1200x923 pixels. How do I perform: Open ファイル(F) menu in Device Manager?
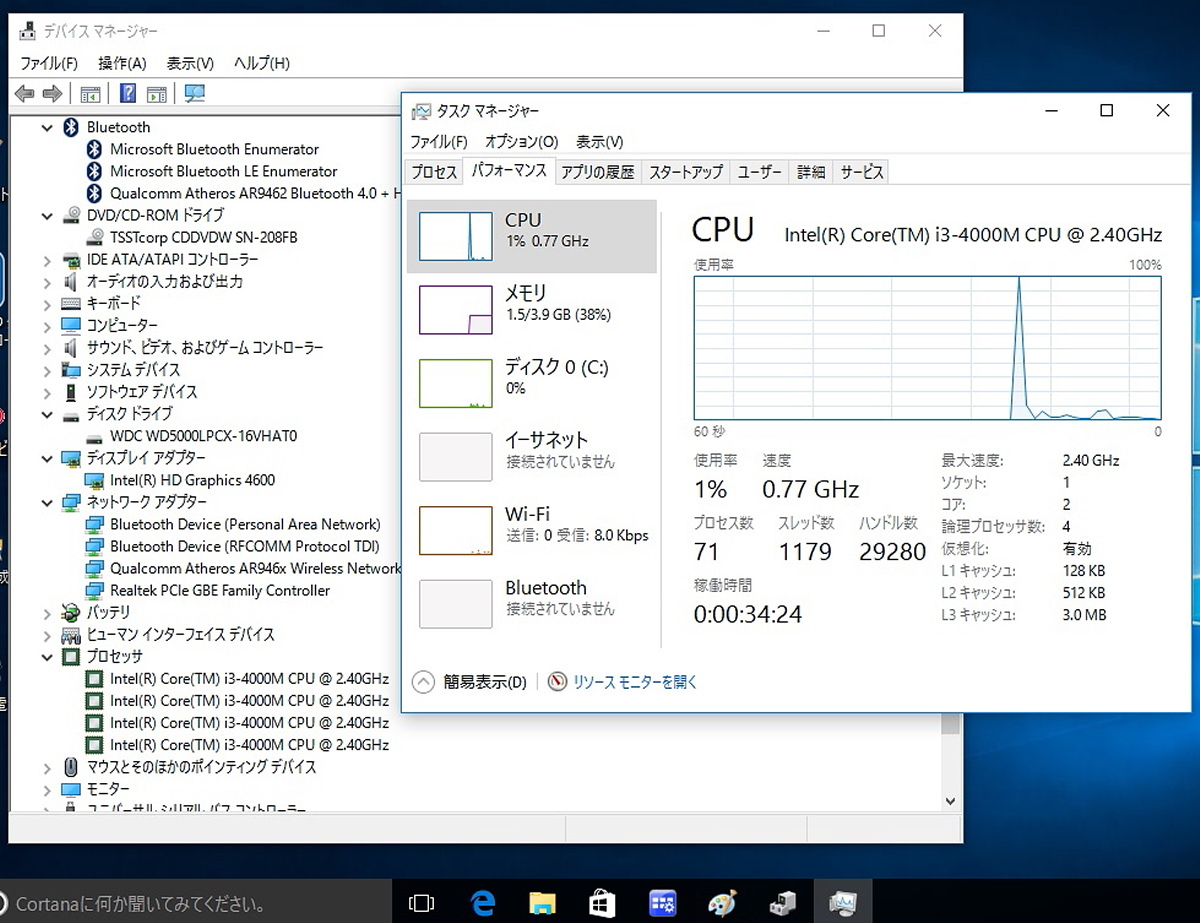tap(49, 63)
